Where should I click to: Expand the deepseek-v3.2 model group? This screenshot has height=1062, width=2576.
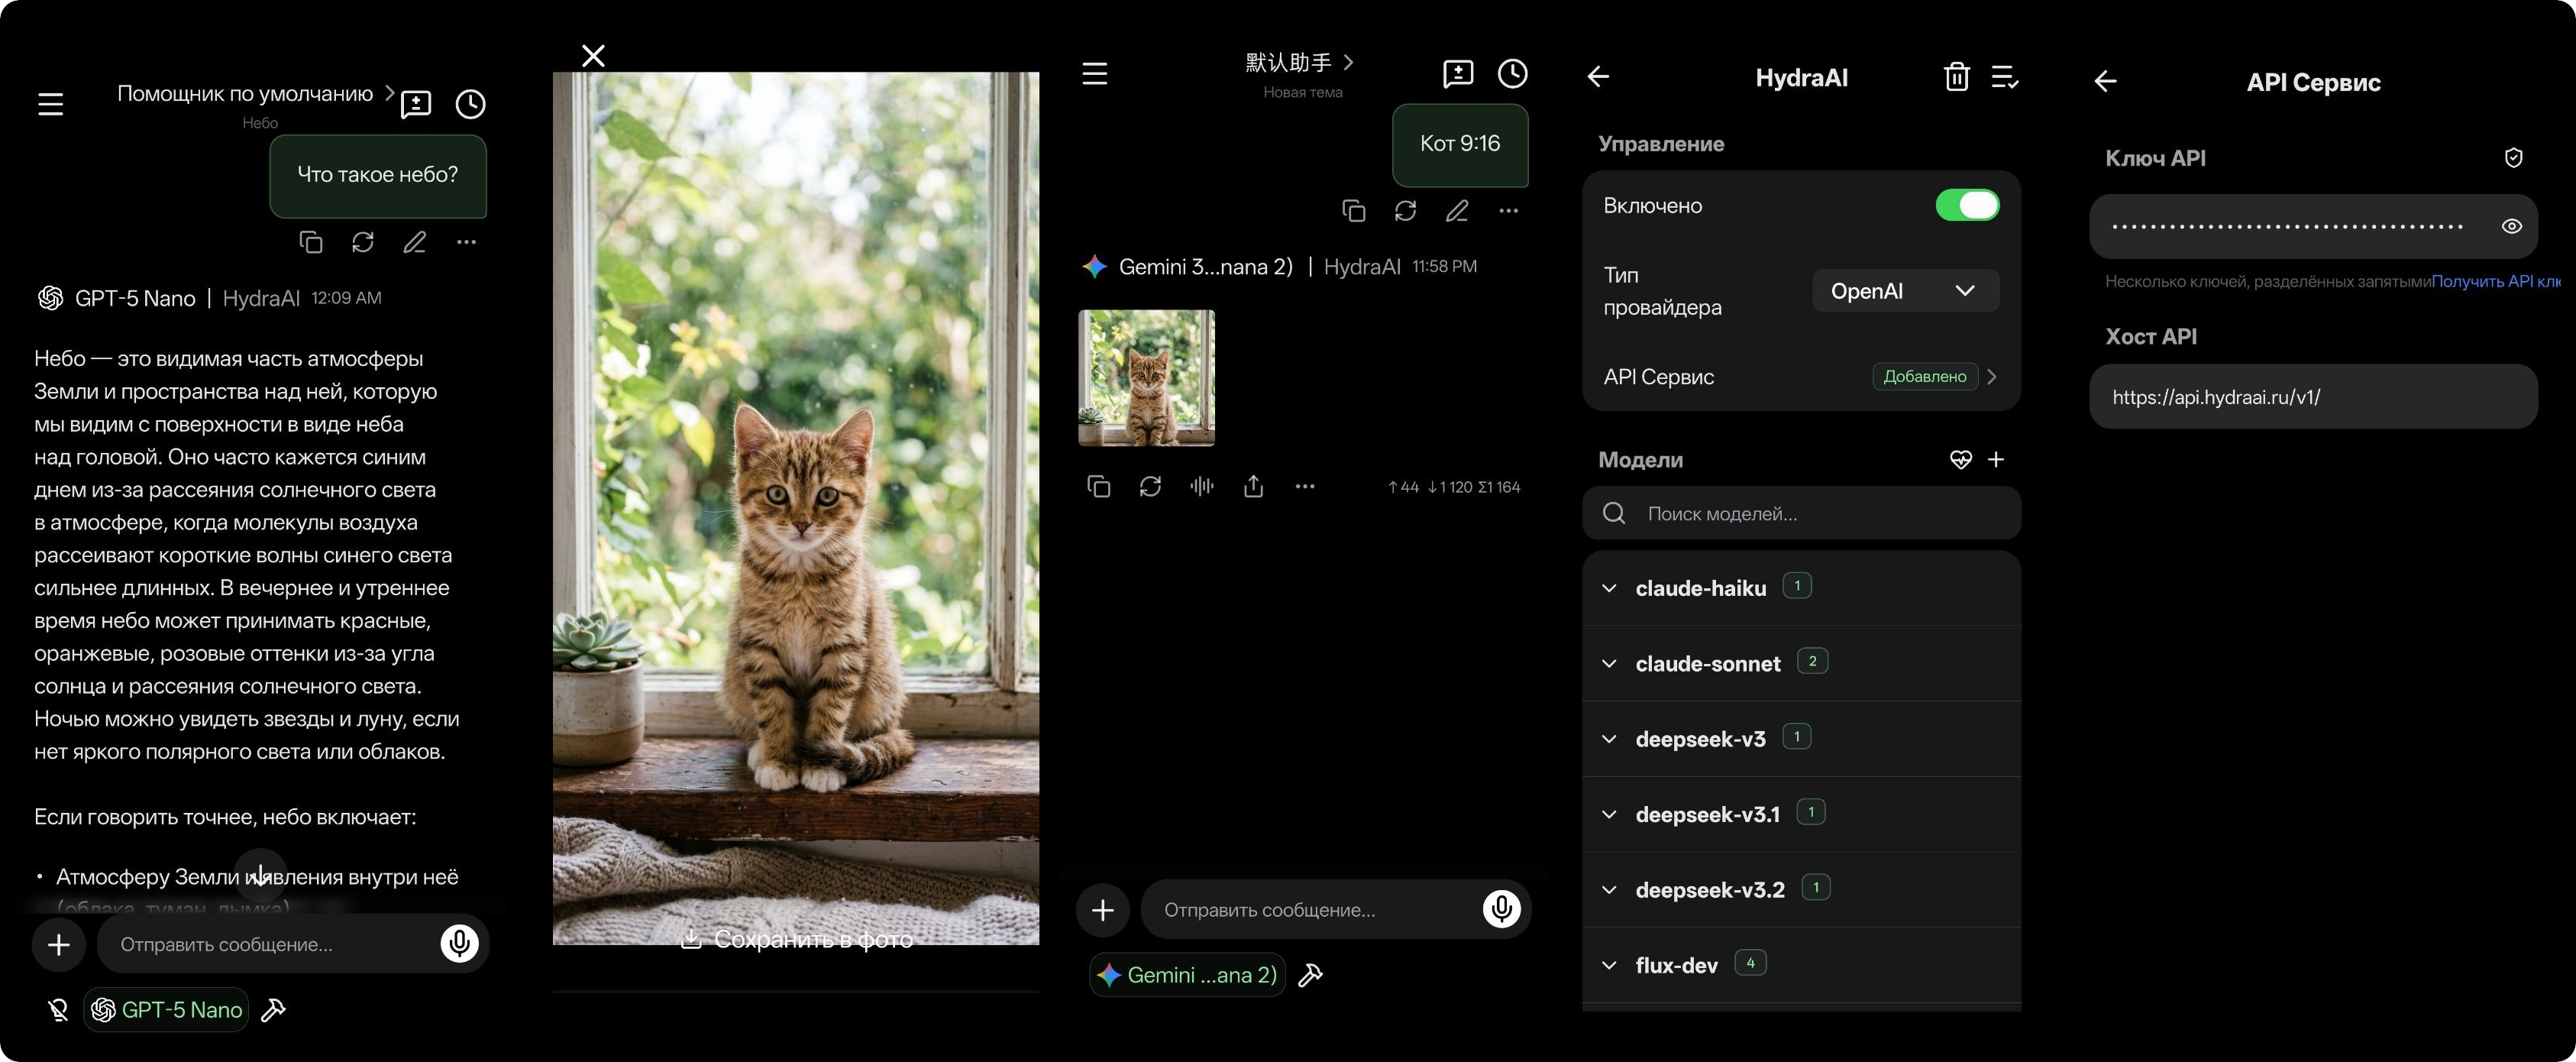[1609, 890]
